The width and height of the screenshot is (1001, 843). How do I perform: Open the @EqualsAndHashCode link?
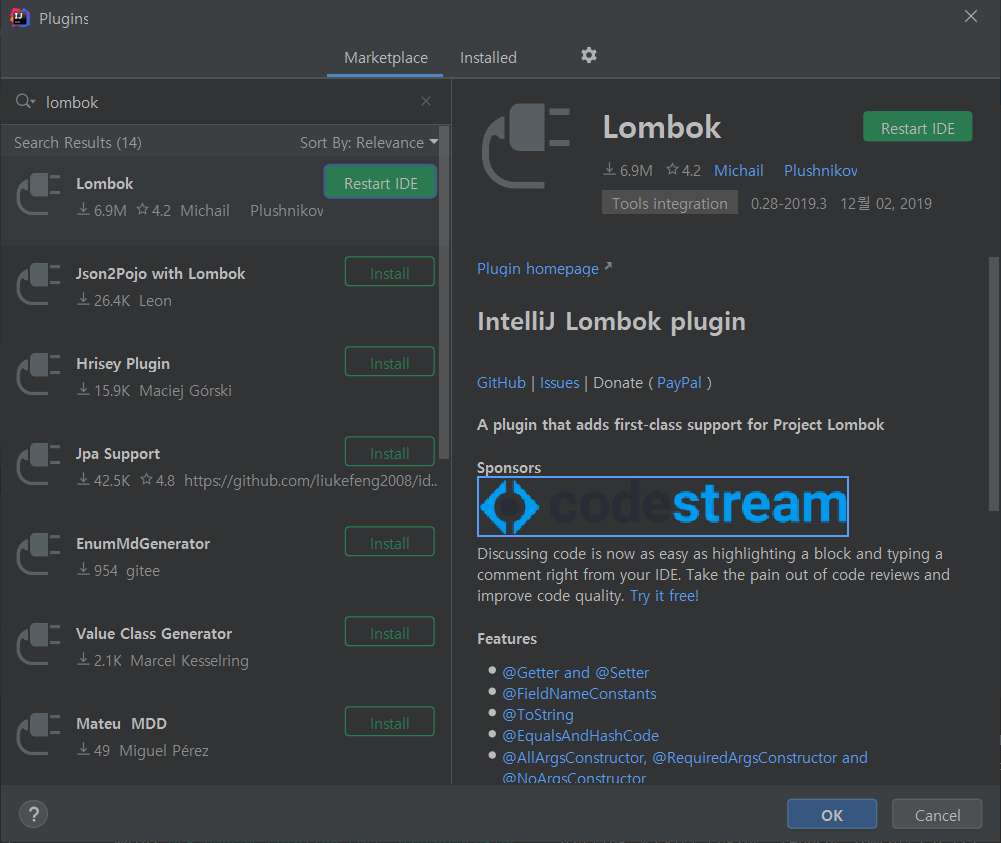(580, 736)
